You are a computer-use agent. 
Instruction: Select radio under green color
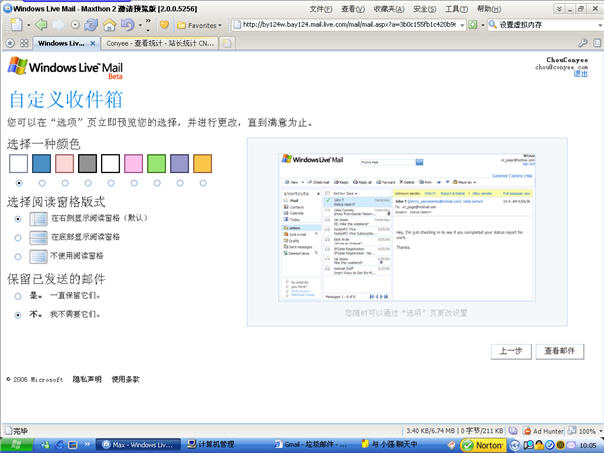tap(157, 183)
